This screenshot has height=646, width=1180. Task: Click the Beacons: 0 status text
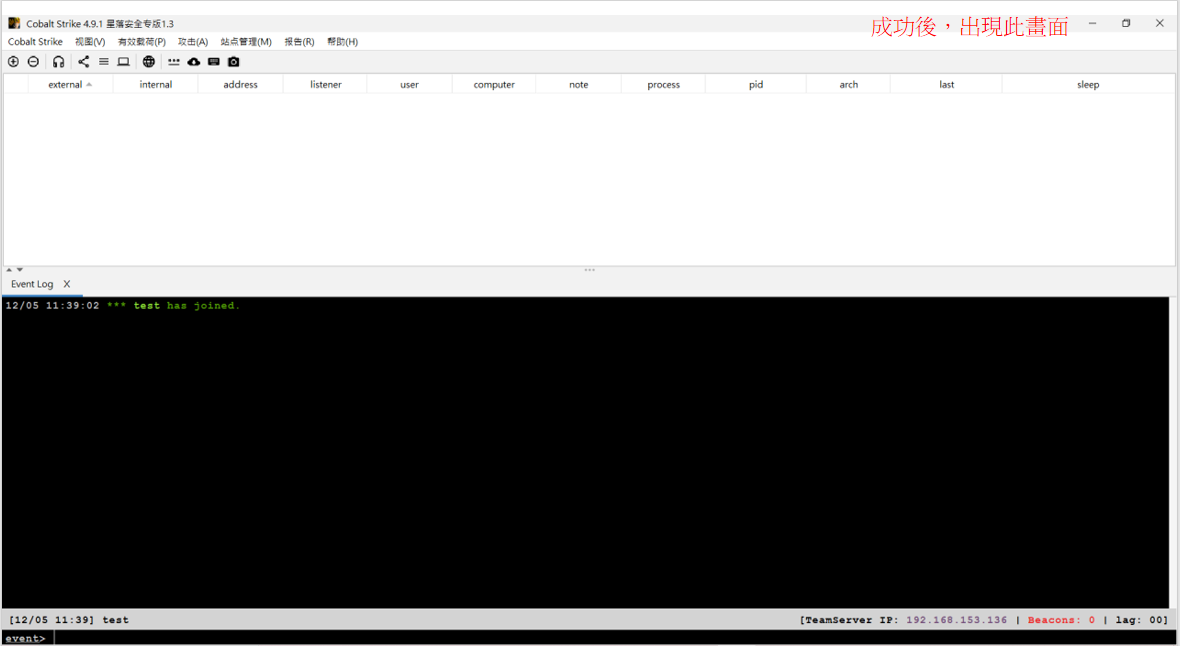[x=1061, y=620]
